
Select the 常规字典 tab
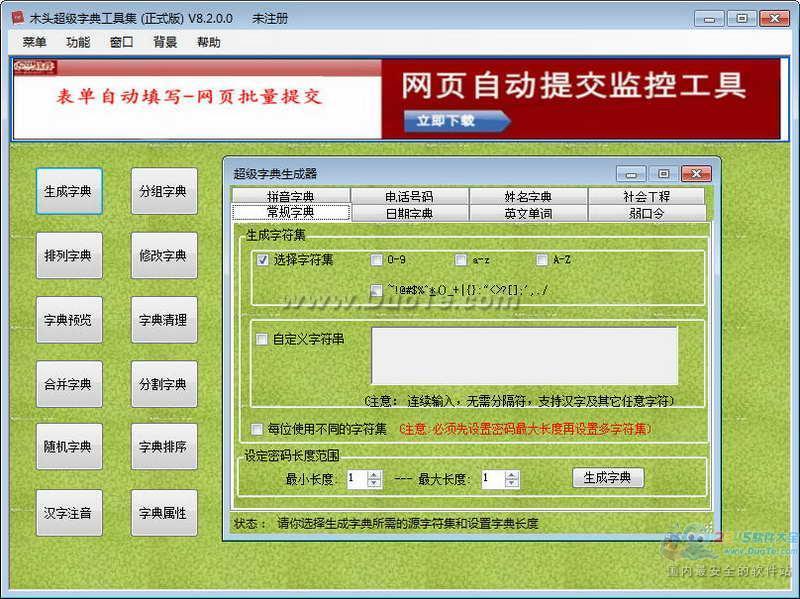(291, 212)
